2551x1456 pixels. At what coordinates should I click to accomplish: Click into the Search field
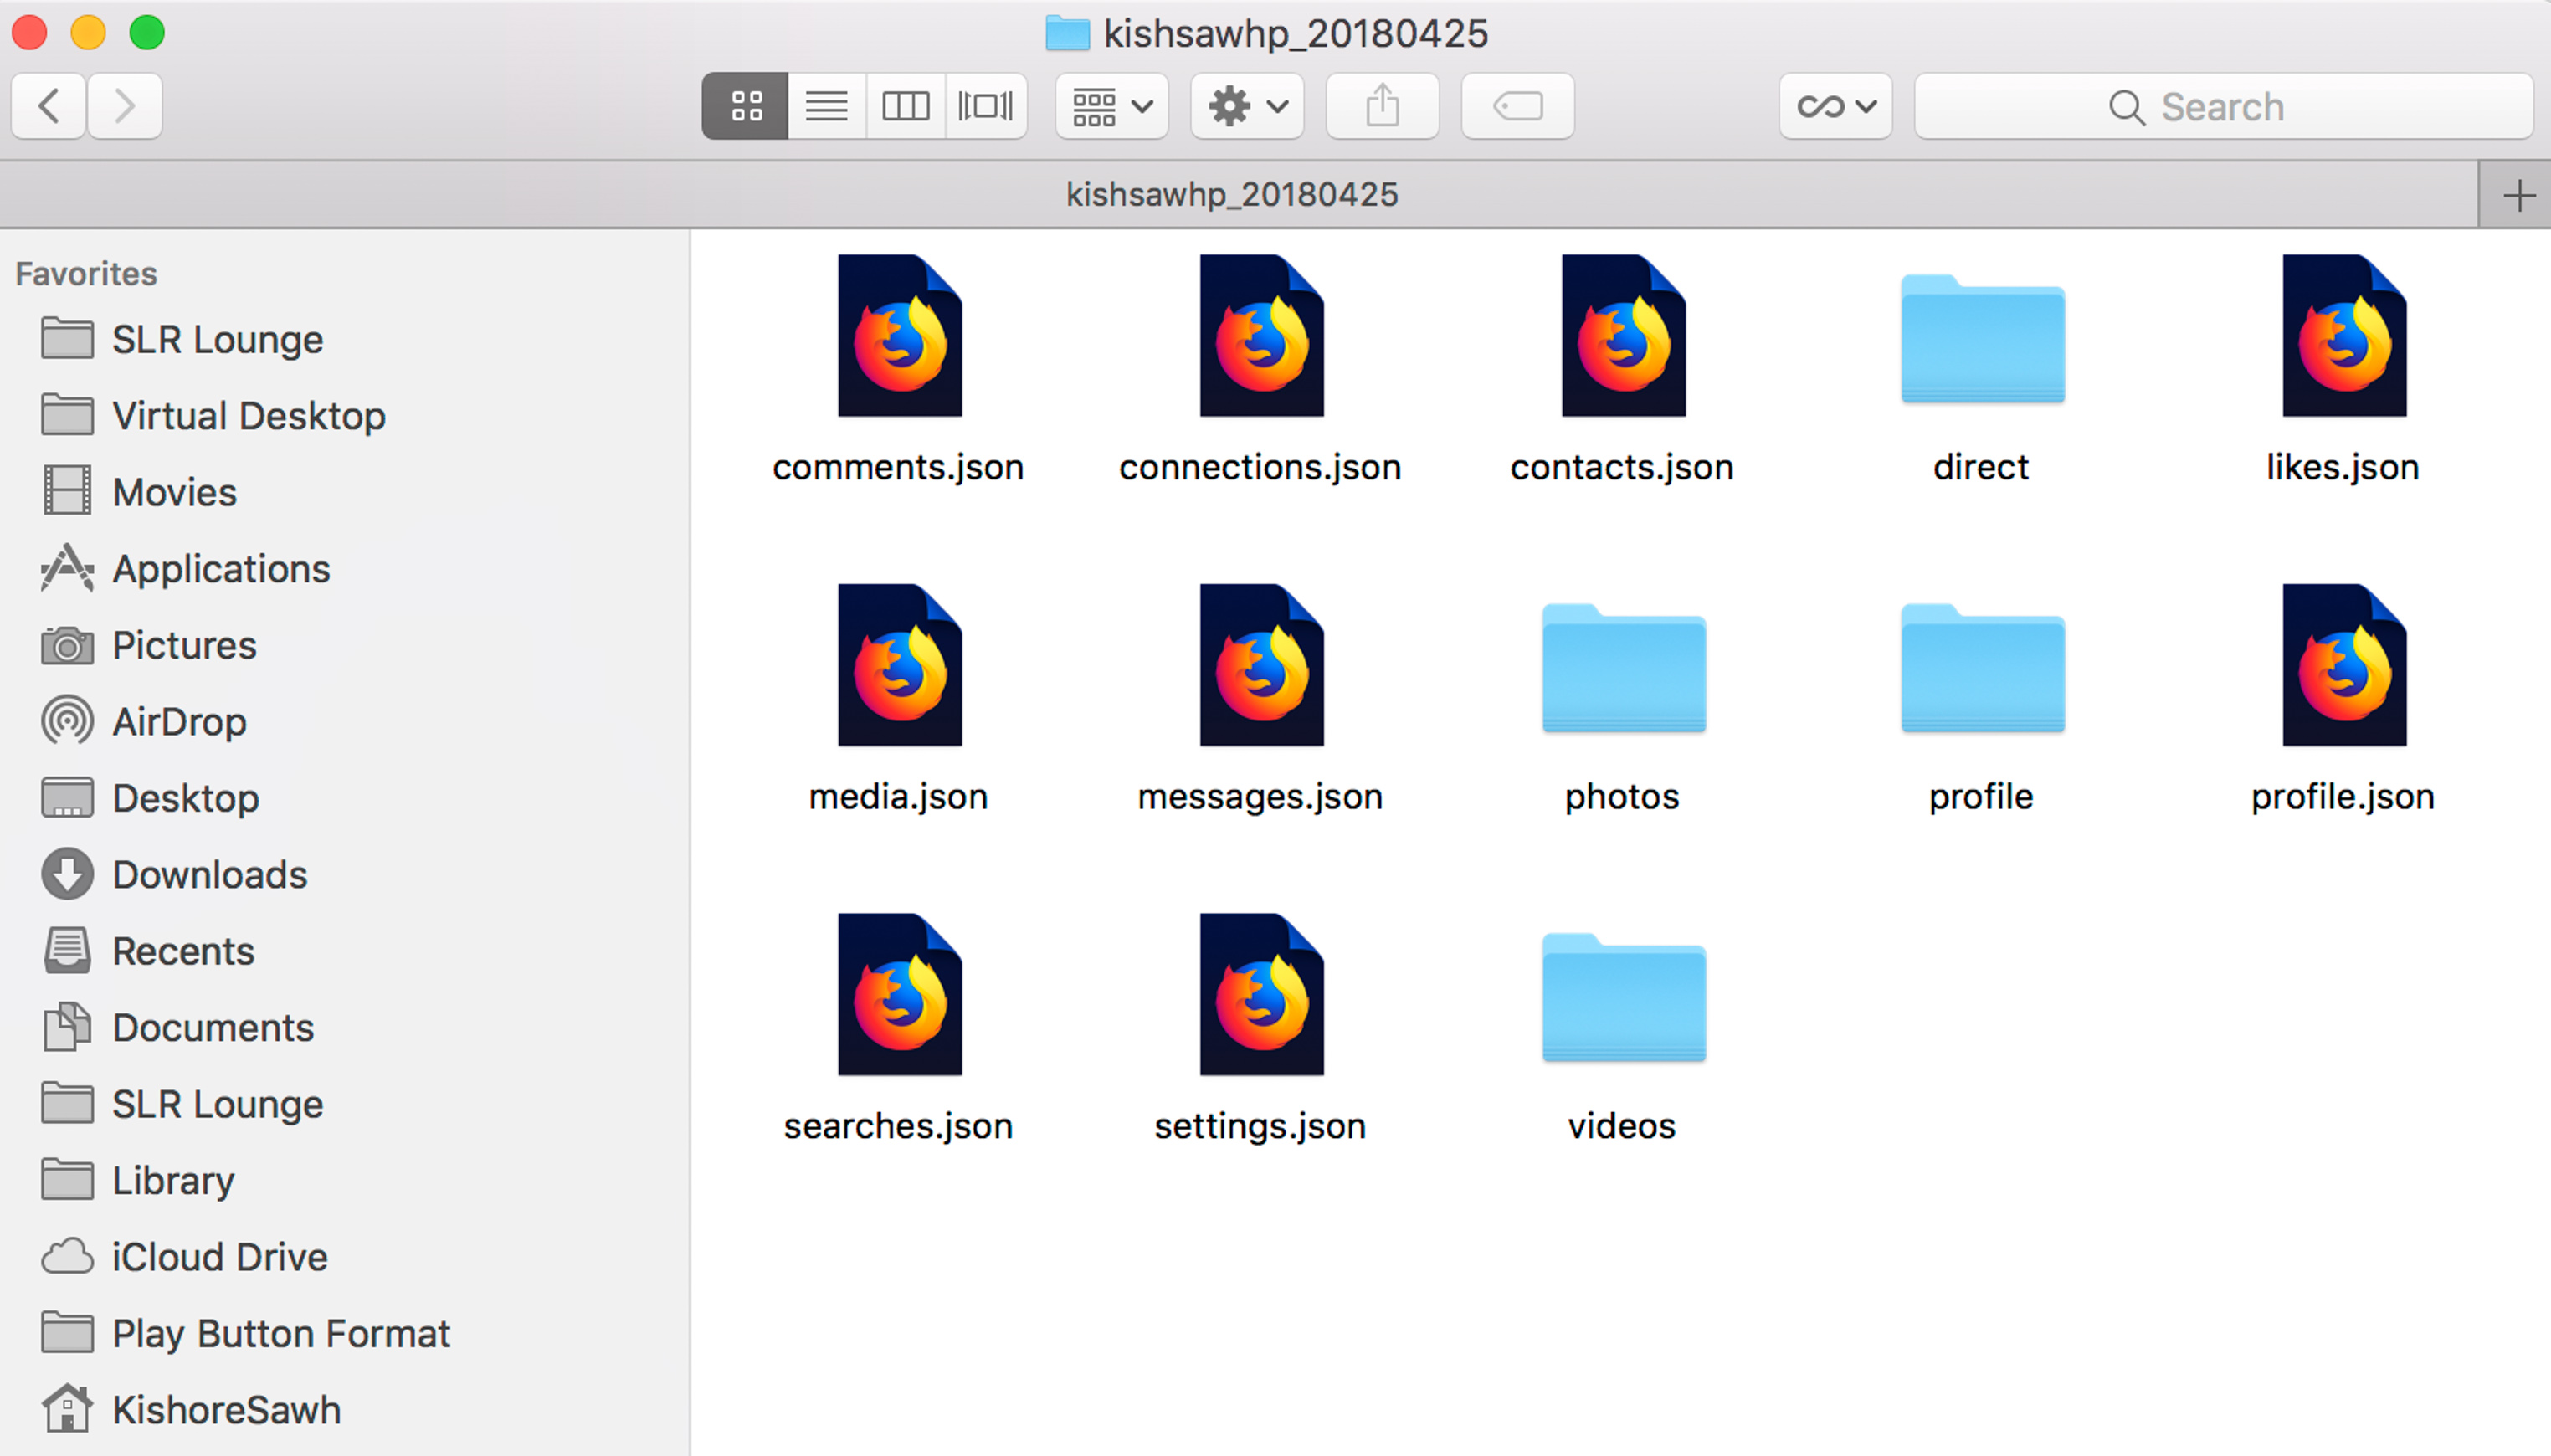(2222, 106)
